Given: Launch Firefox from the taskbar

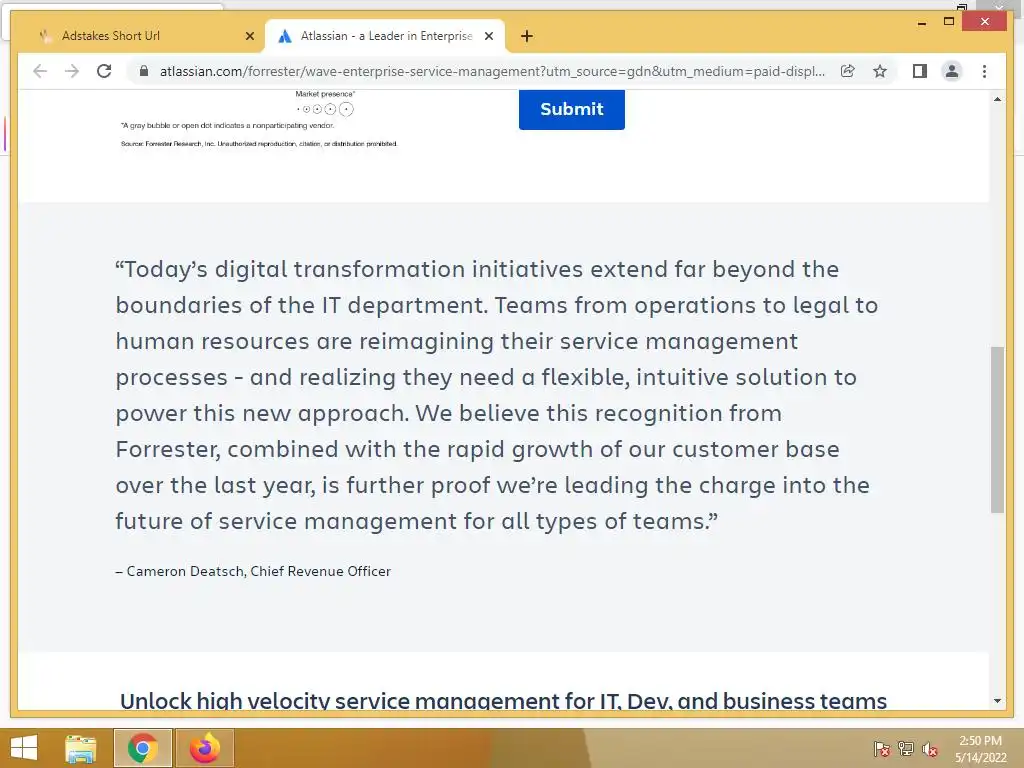Looking at the screenshot, I should click(204, 748).
